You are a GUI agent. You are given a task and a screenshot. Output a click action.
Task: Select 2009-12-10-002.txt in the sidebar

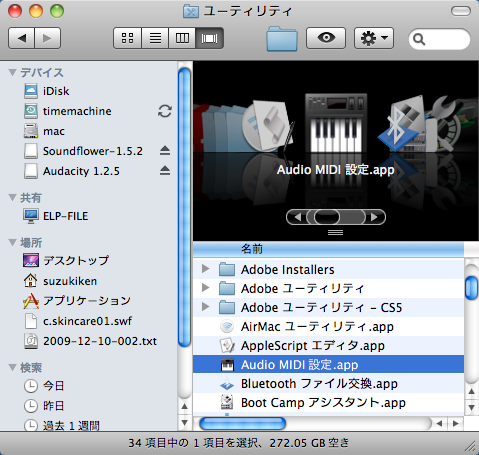[x=90, y=341]
